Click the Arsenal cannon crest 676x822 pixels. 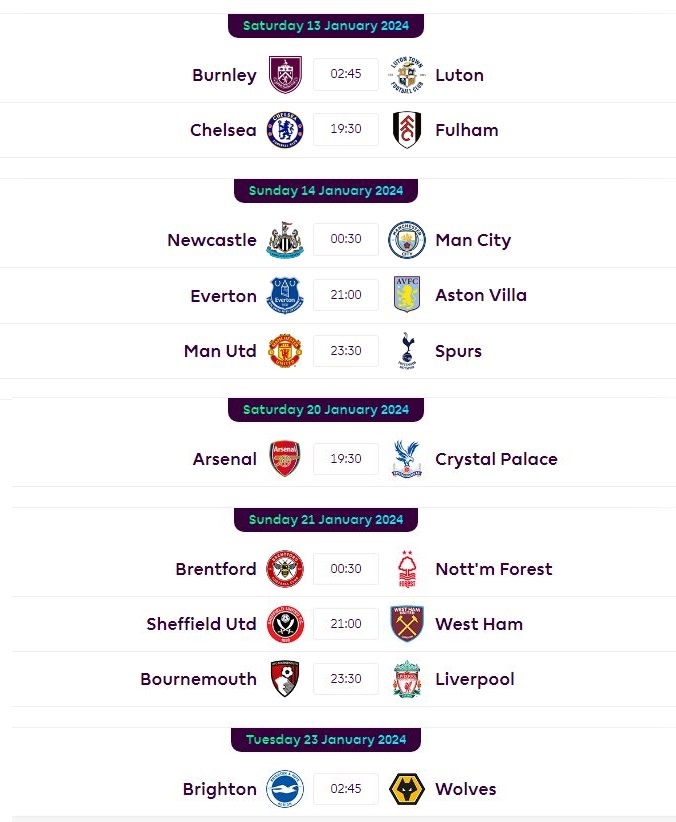tap(285, 458)
